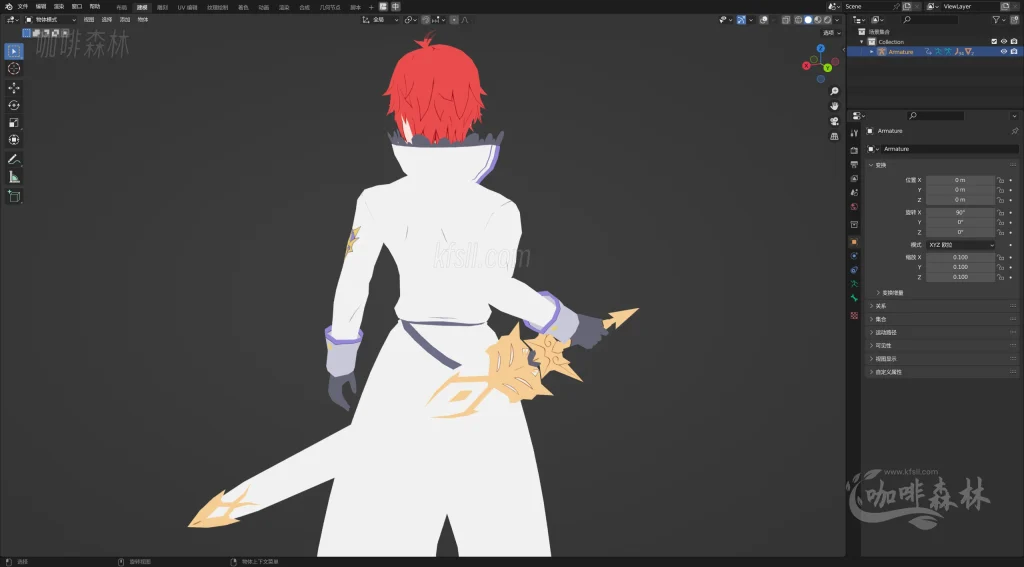Click the Rotation X value field
This screenshot has width=1024, height=567.
(960, 212)
